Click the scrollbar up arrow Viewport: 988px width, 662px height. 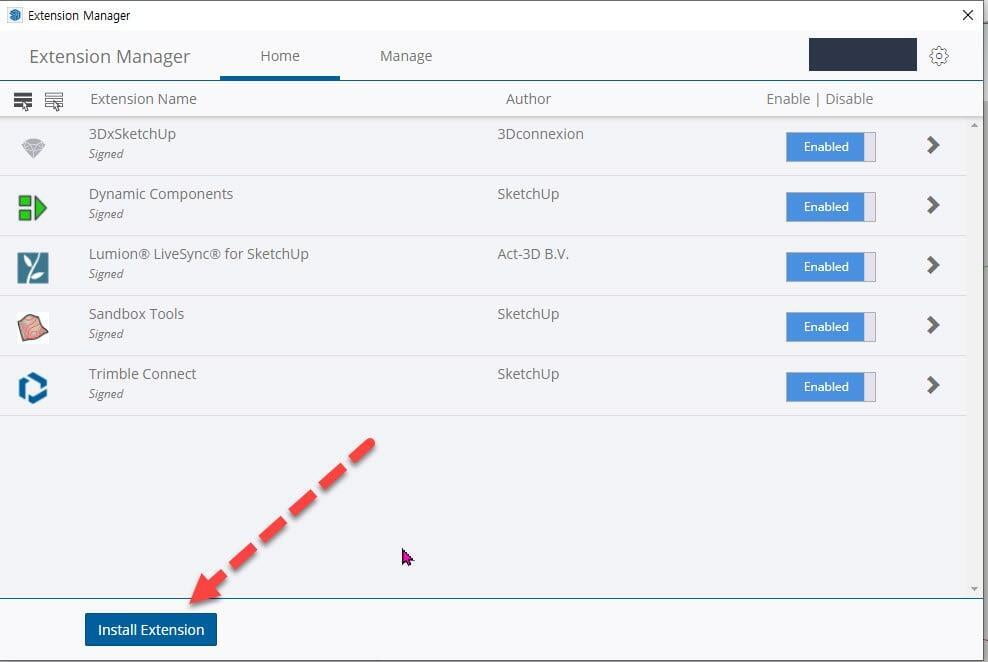974,125
